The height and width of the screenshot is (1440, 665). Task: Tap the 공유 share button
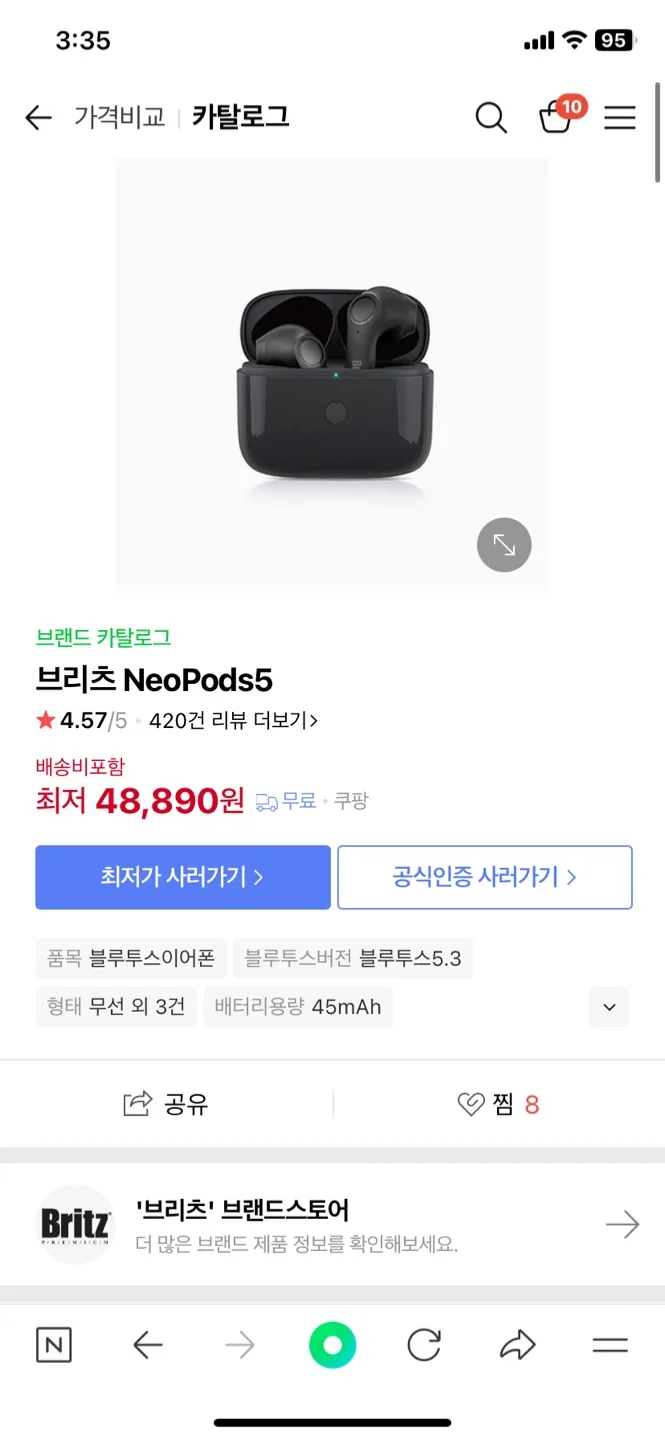click(166, 1104)
